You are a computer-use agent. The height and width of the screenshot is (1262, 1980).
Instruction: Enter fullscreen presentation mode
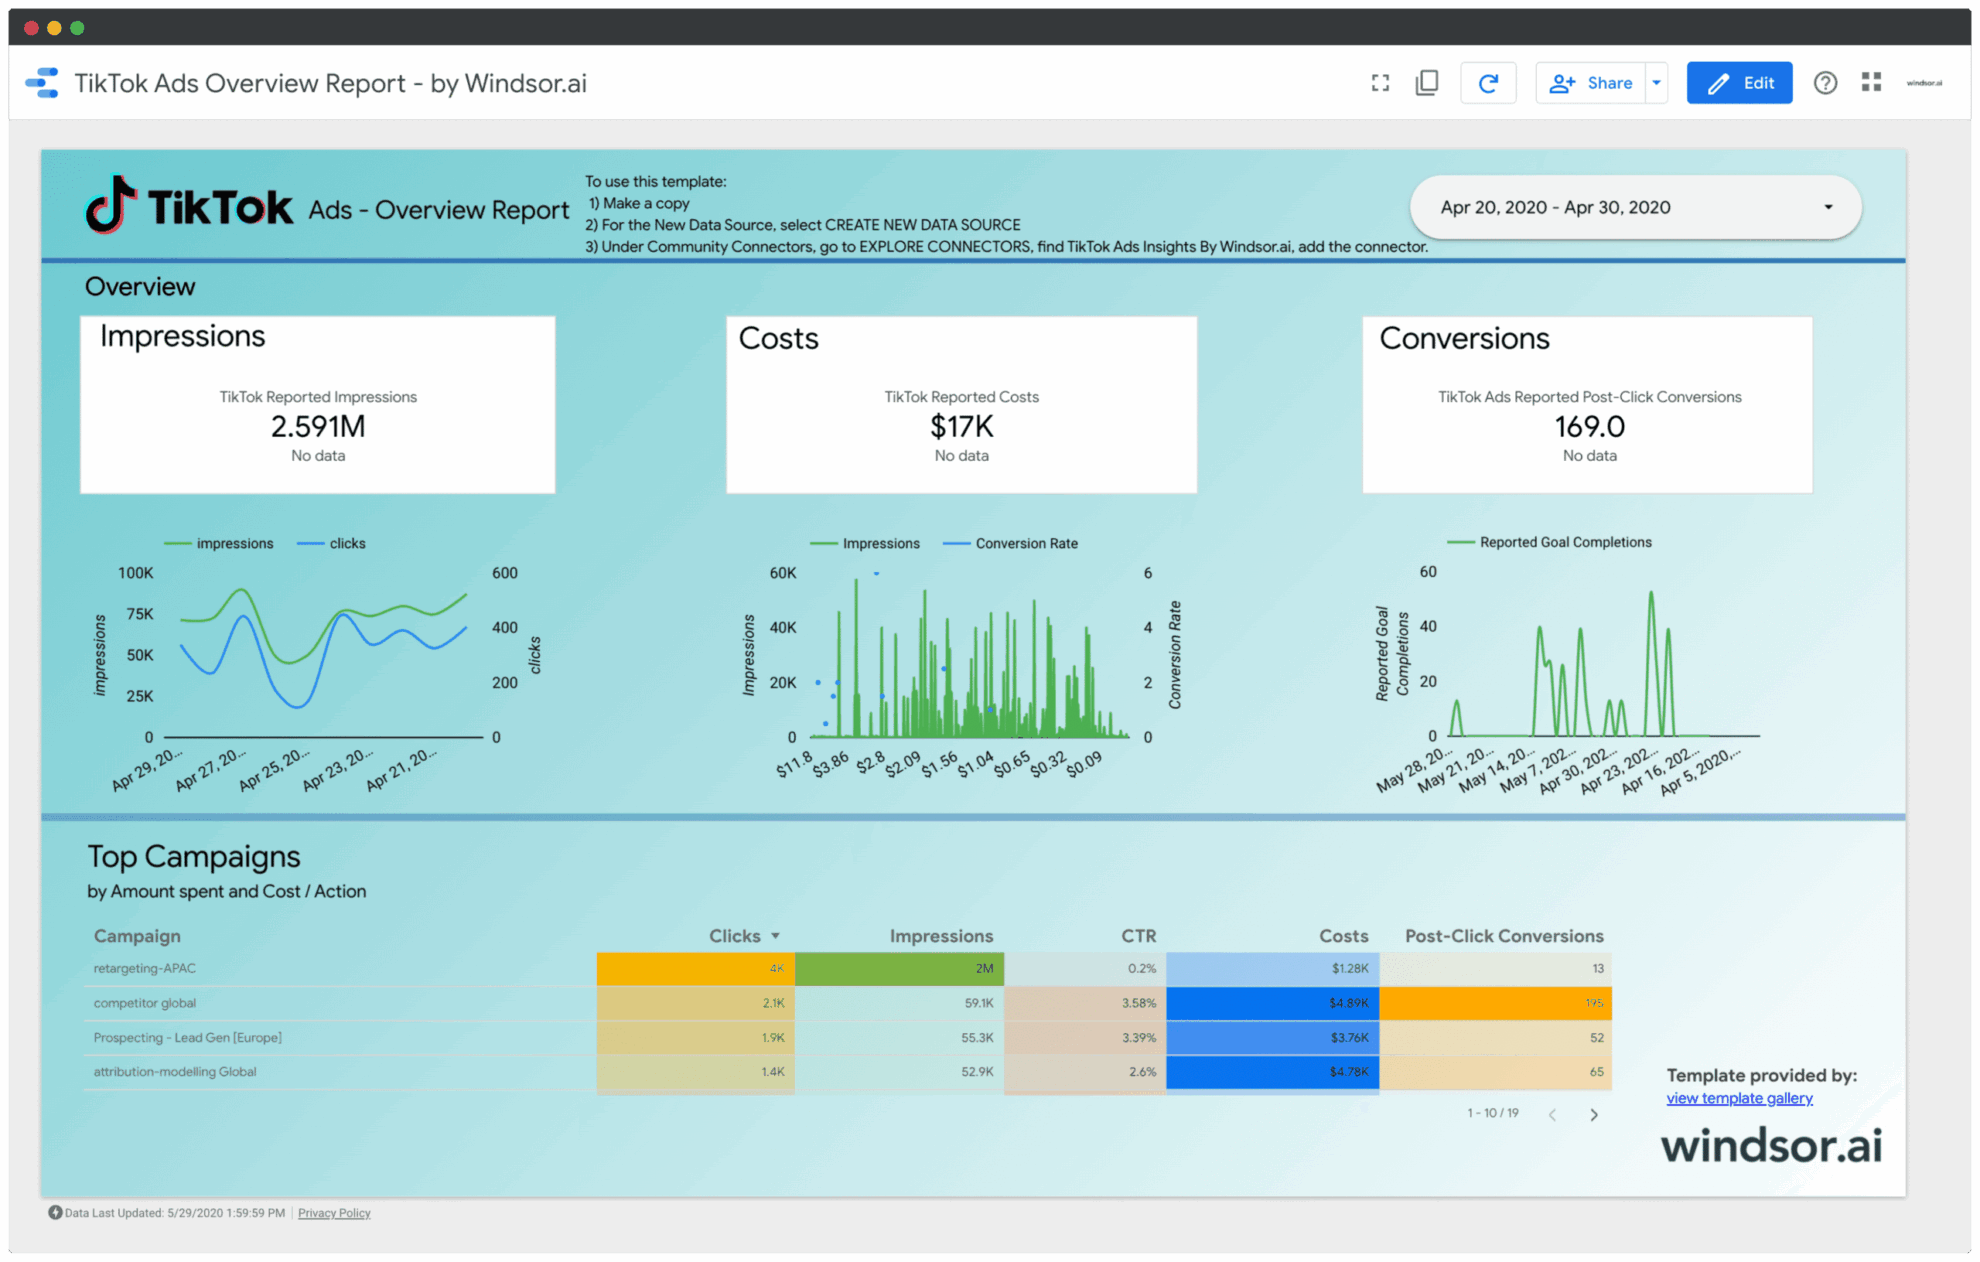pyautogui.click(x=1380, y=83)
